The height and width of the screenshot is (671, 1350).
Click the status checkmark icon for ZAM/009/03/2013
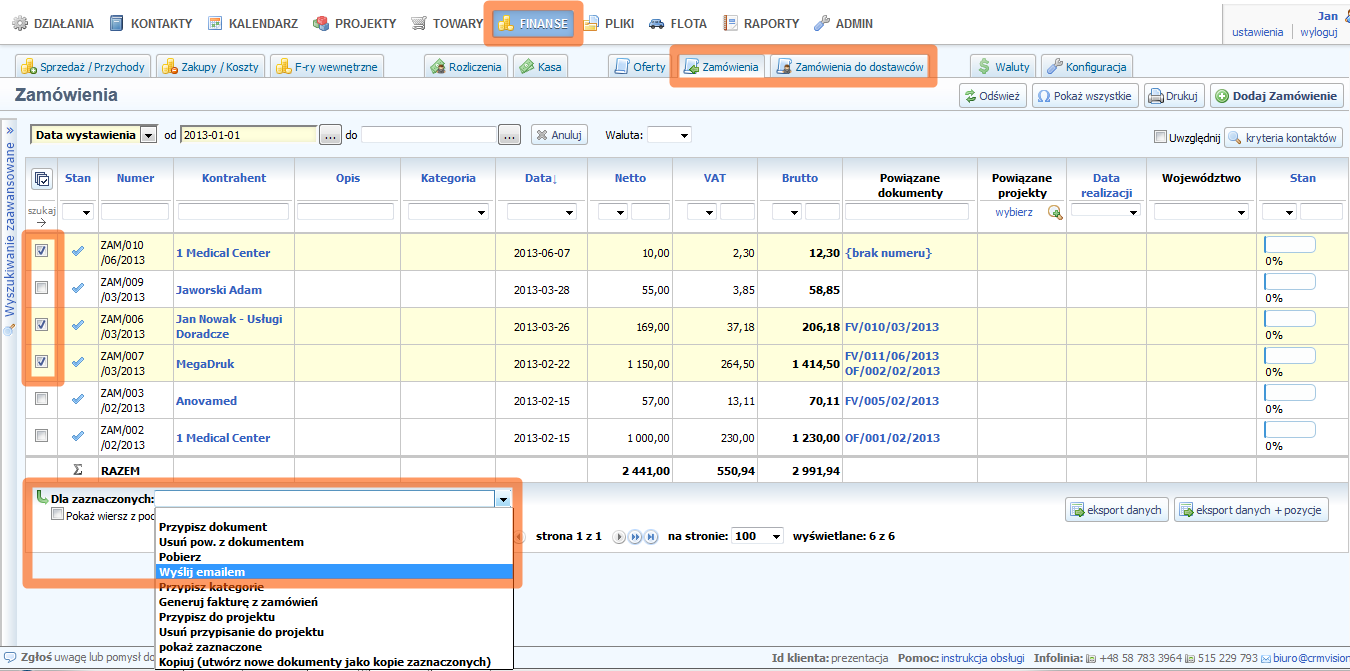[x=78, y=288]
